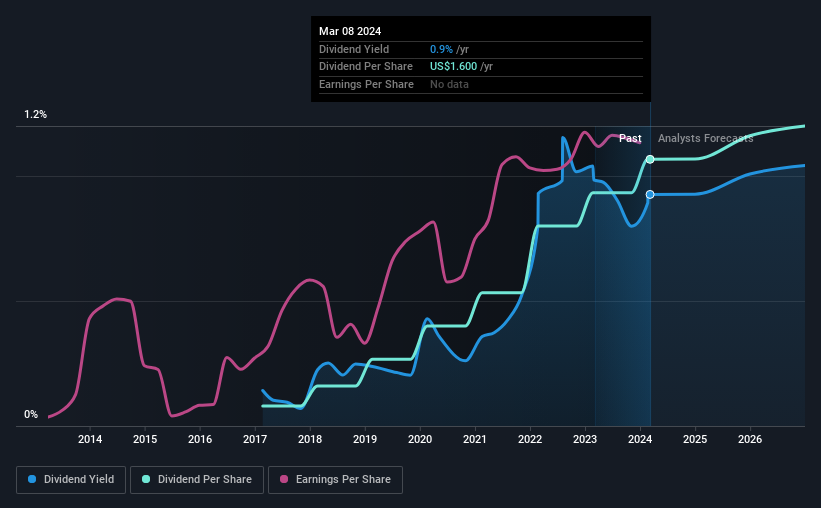Click the 2024 x-axis label
Viewport: 821px width, 508px height.
tap(640, 439)
